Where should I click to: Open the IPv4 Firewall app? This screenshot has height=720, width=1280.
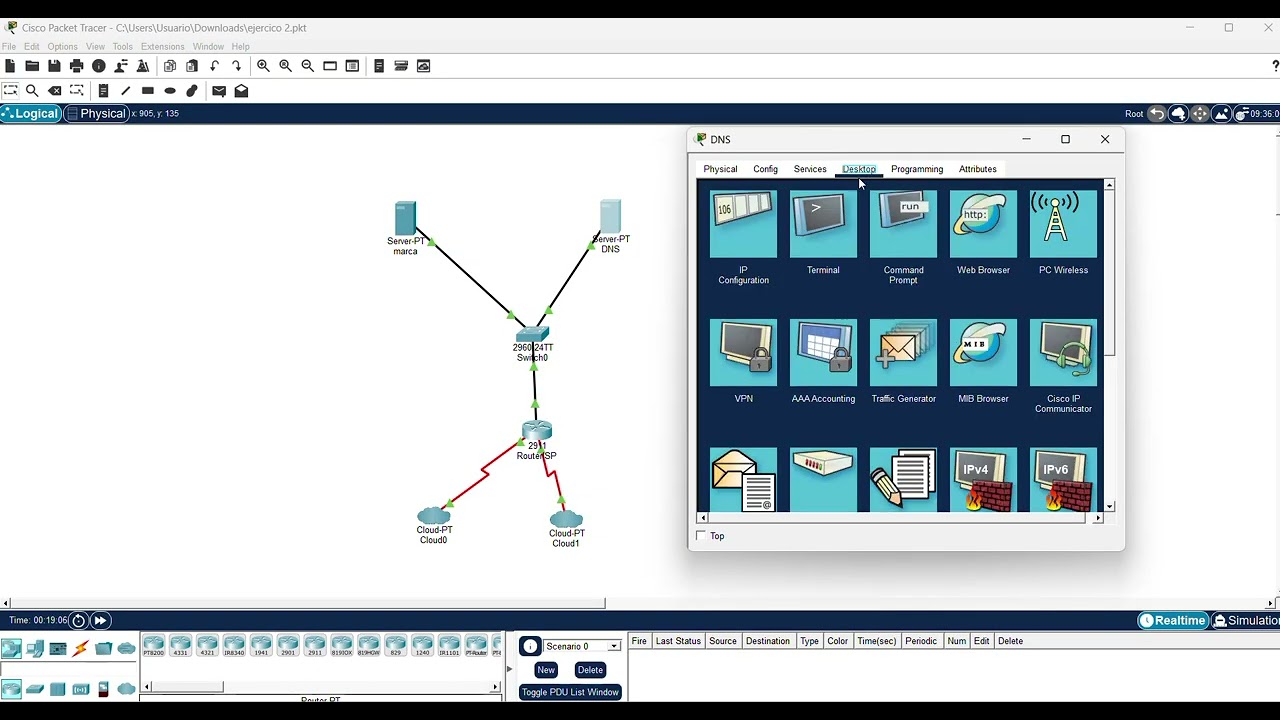pyautogui.click(x=983, y=480)
